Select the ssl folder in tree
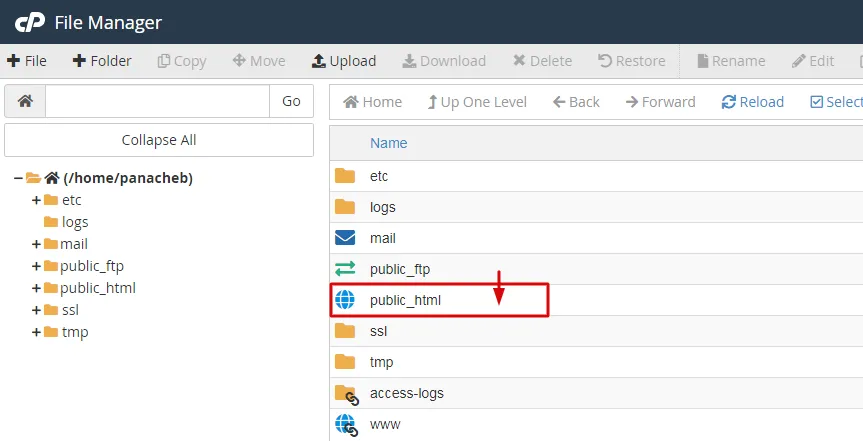This screenshot has height=441, width=863. click(x=70, y=310)
